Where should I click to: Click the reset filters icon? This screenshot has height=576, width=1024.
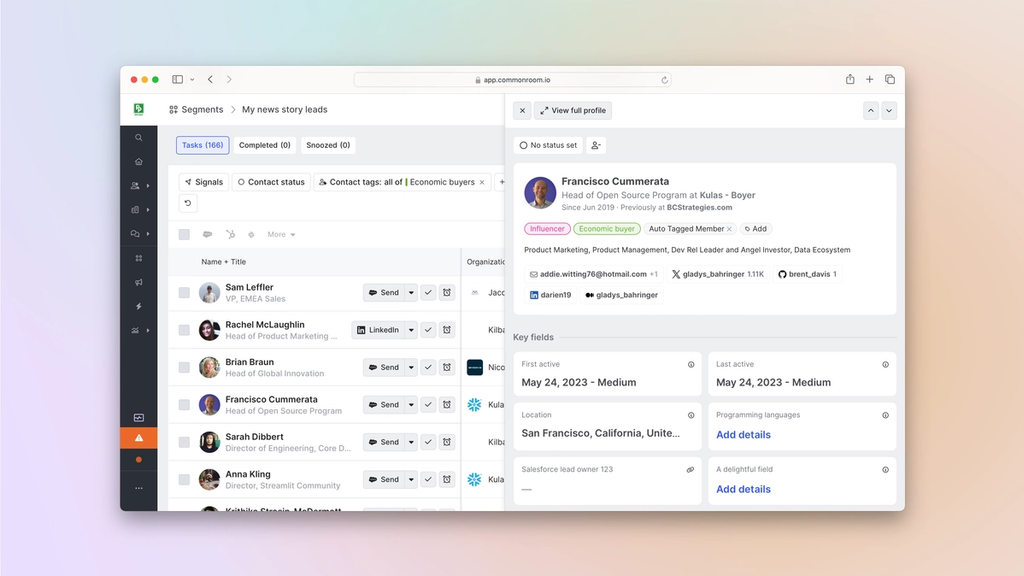tap(188, 203)
